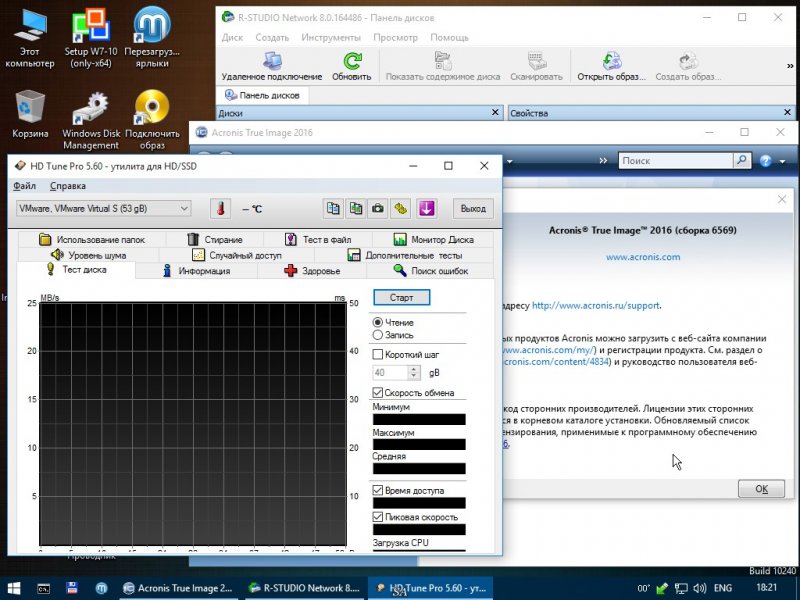800x600 pixels.
Task: Copy screenshot to clipboard icon in HD Tune
Action: click(x=356, y=209)
